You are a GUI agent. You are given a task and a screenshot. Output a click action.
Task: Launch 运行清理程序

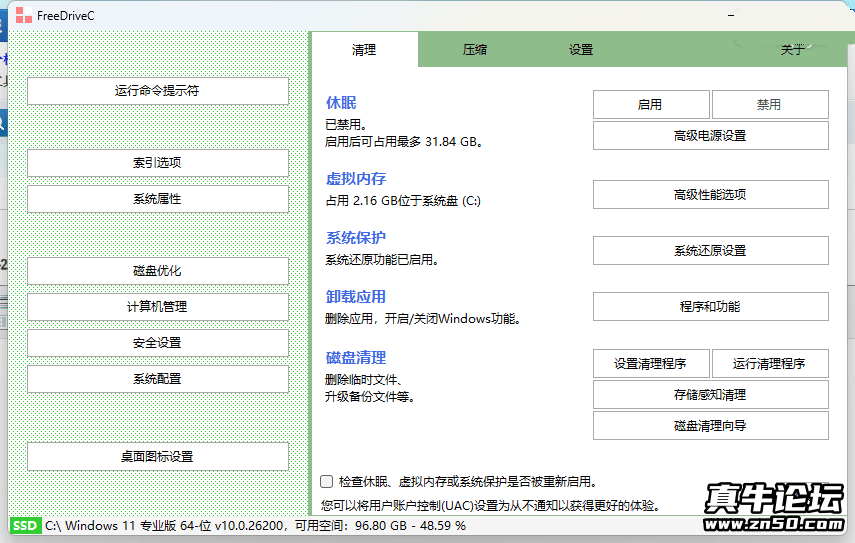click(x=769, y=364)
